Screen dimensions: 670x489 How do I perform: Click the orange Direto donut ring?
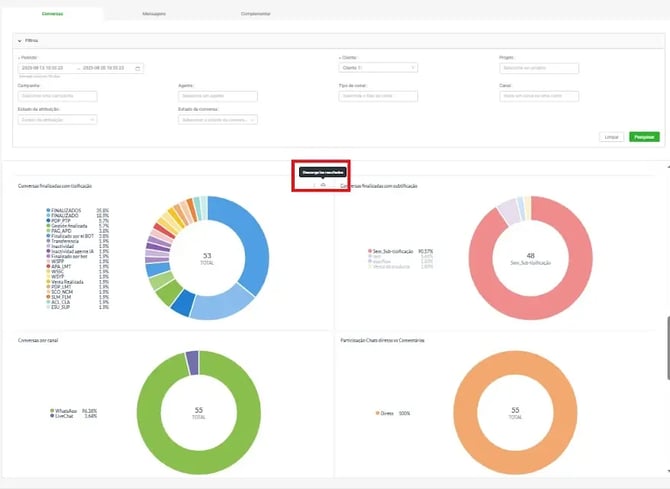(515, 462)
